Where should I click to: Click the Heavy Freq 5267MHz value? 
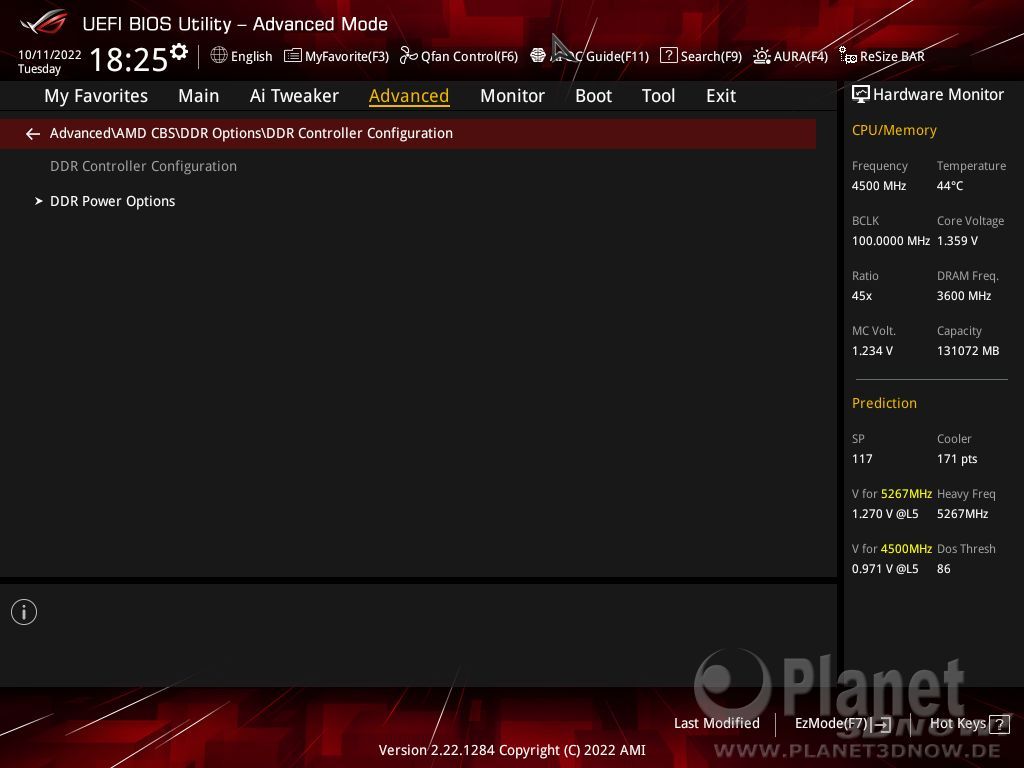[963, 513]
